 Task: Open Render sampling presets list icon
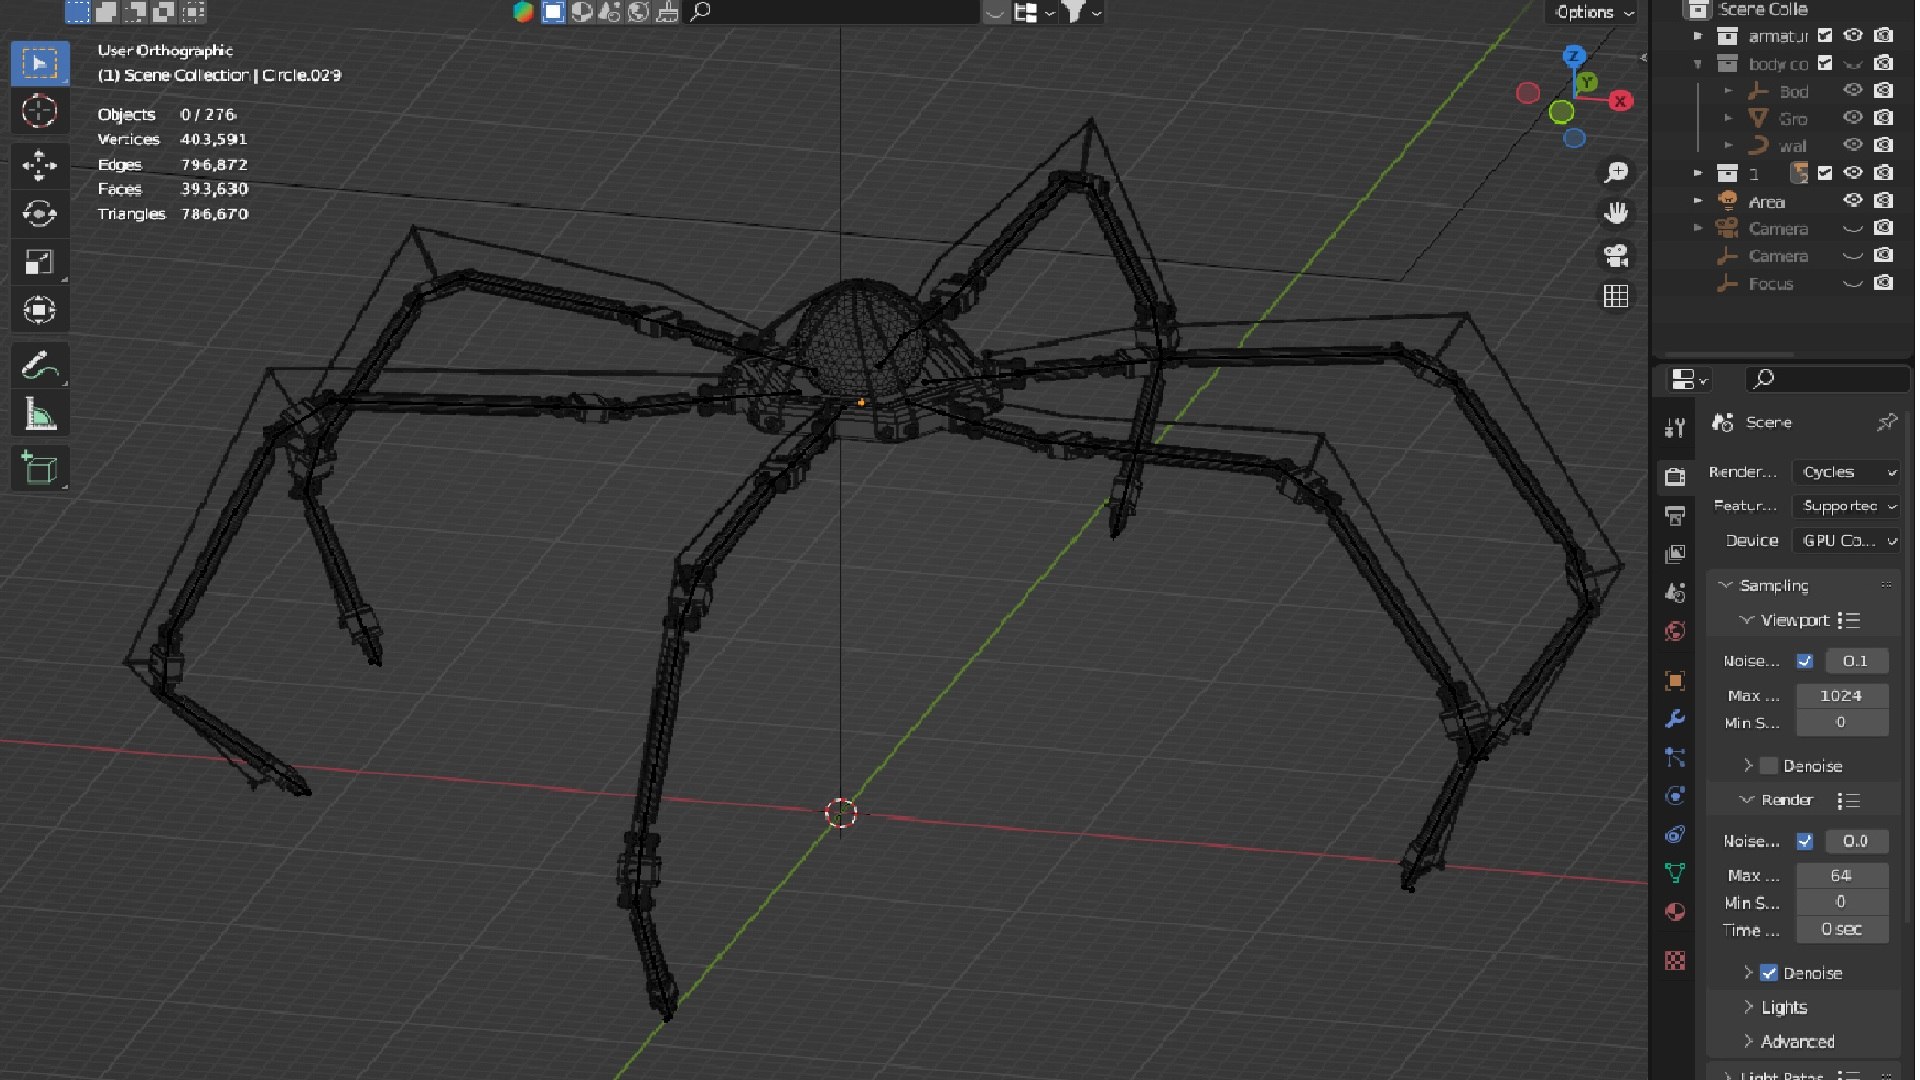pos(1849,801)
